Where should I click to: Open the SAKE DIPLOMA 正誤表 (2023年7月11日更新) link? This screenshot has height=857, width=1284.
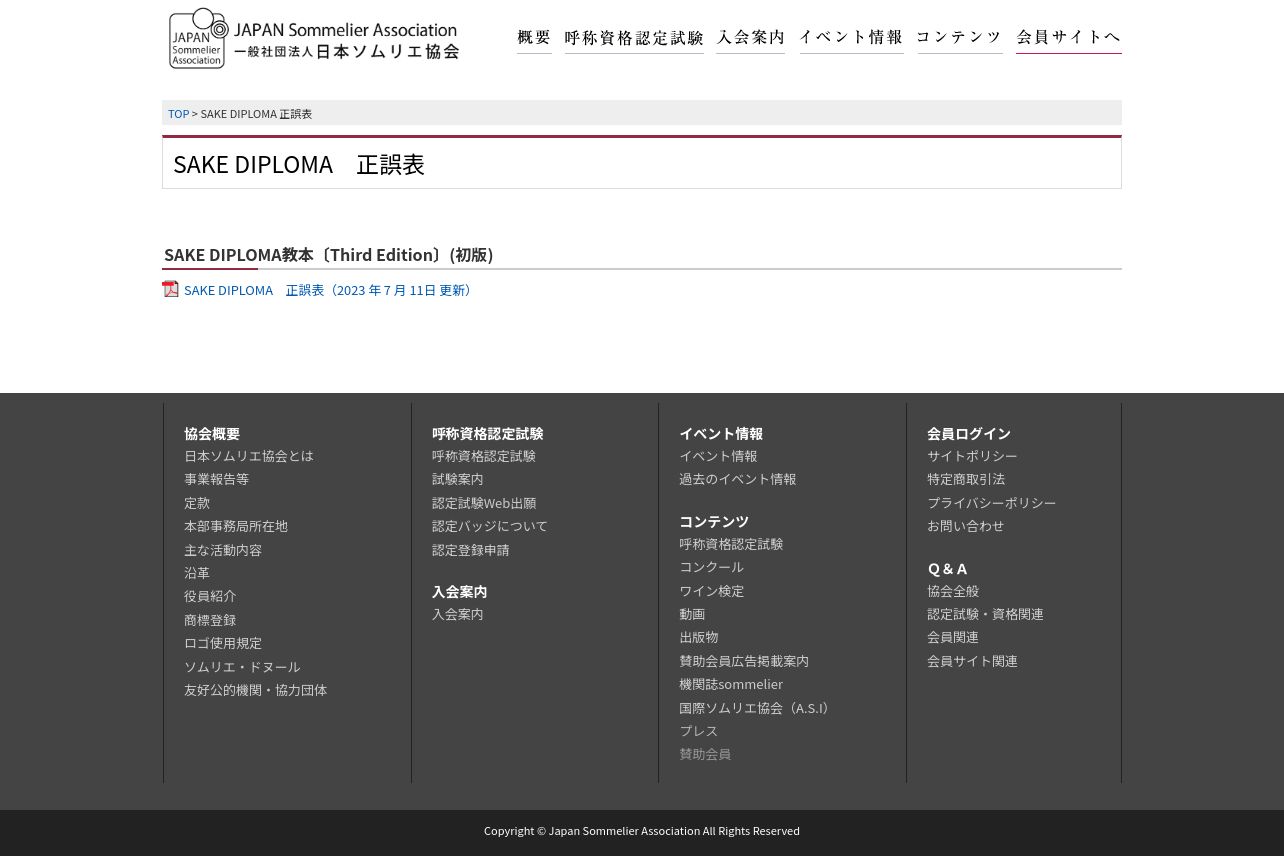(x=330, y=290)
